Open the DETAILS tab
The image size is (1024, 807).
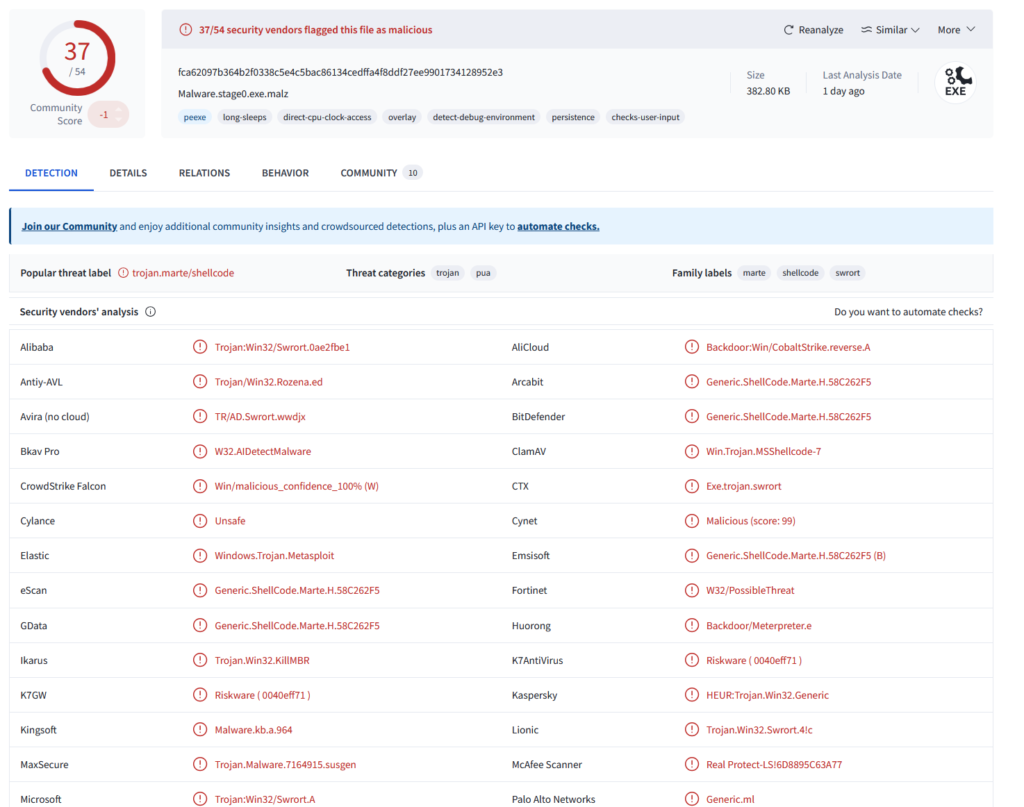tap(128, 173)
